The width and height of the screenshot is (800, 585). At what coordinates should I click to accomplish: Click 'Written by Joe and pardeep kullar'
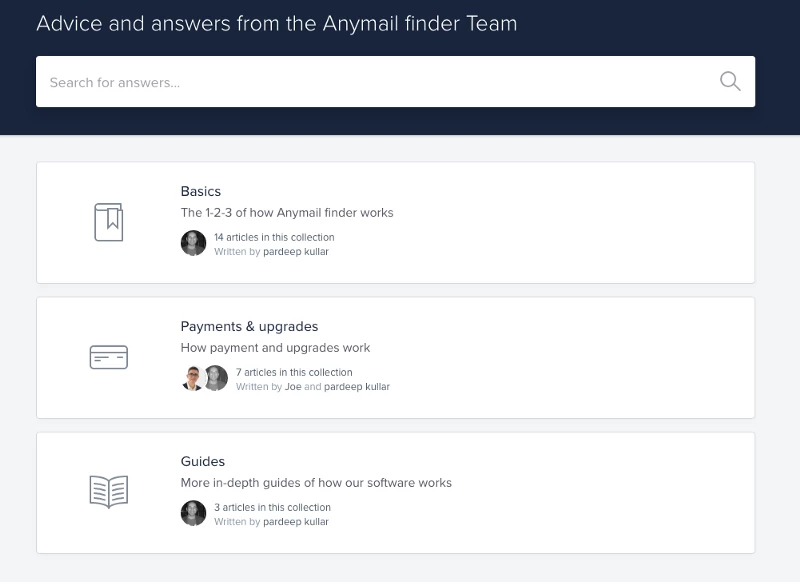(x=313, y=387)
